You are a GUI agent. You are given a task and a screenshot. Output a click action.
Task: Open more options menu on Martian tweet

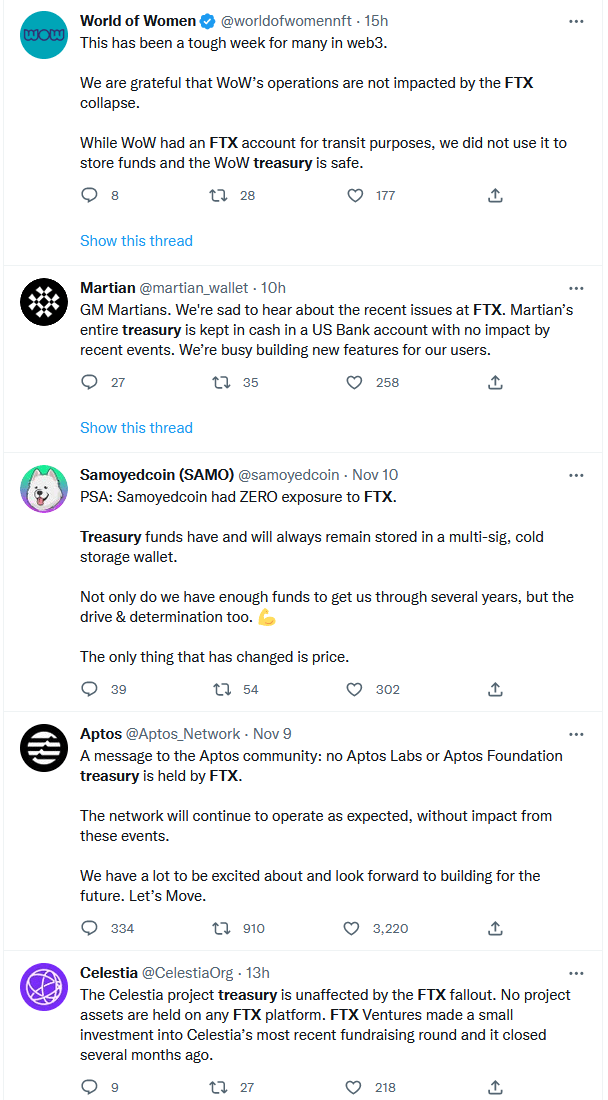(576, 288)
